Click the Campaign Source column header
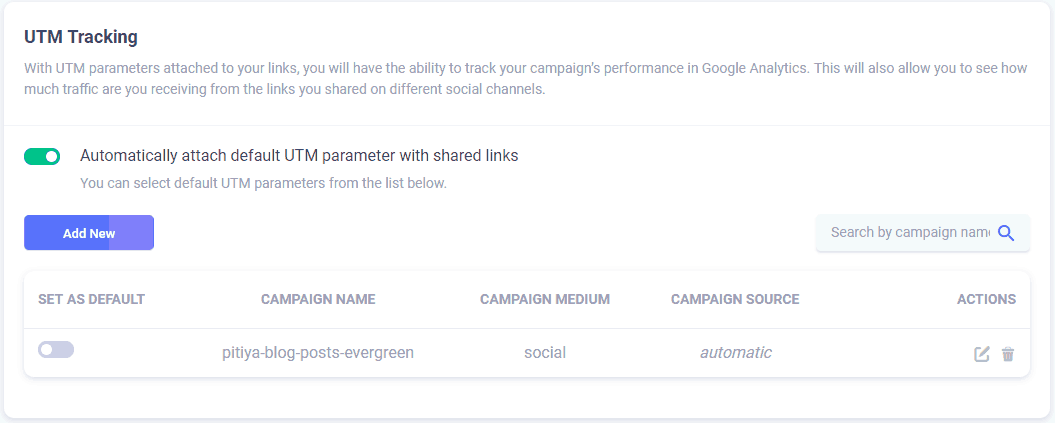1055x423 pixels. pos(735,299)
